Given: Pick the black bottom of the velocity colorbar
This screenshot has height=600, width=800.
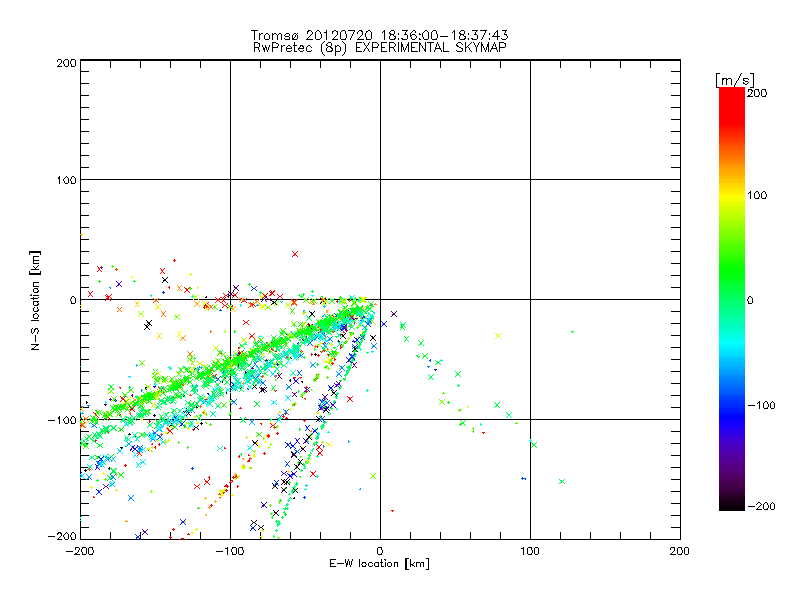Looking at the screenshot, I should (x=732, y=504).
